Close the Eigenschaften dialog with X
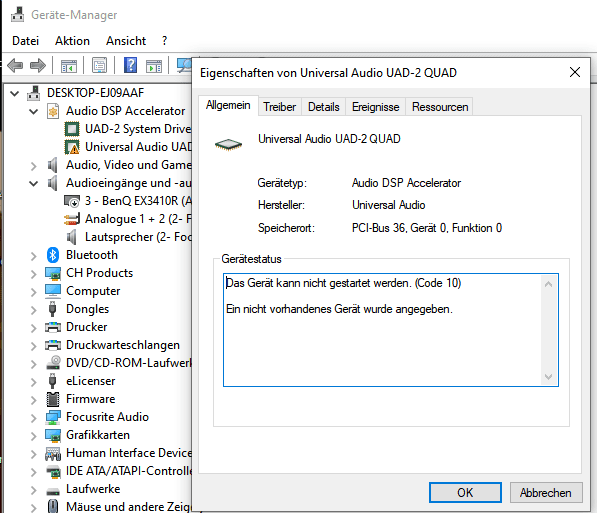 point(575,72)
